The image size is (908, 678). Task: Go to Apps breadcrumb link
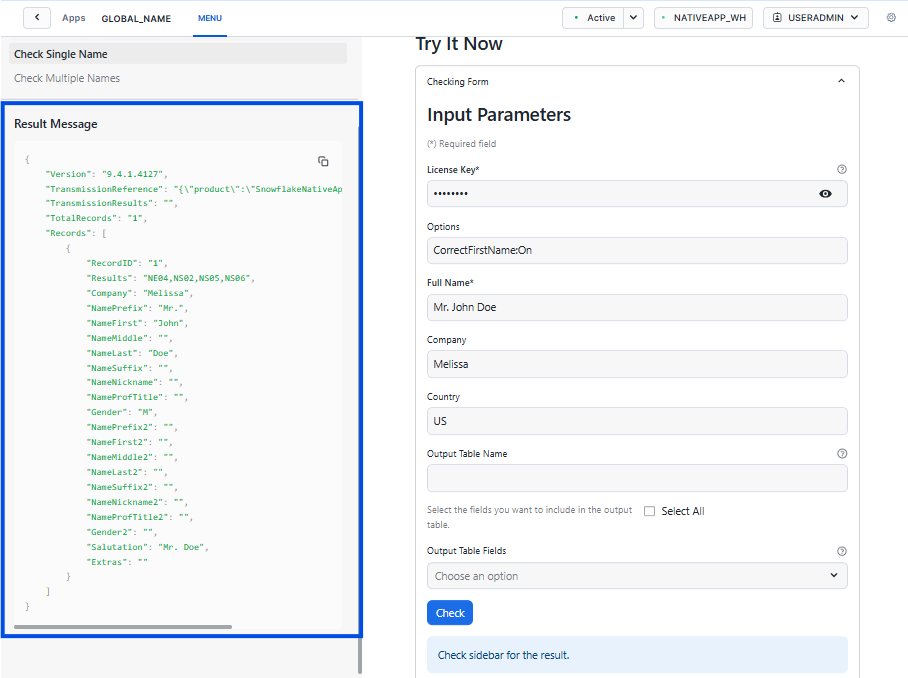pos(74,18)
